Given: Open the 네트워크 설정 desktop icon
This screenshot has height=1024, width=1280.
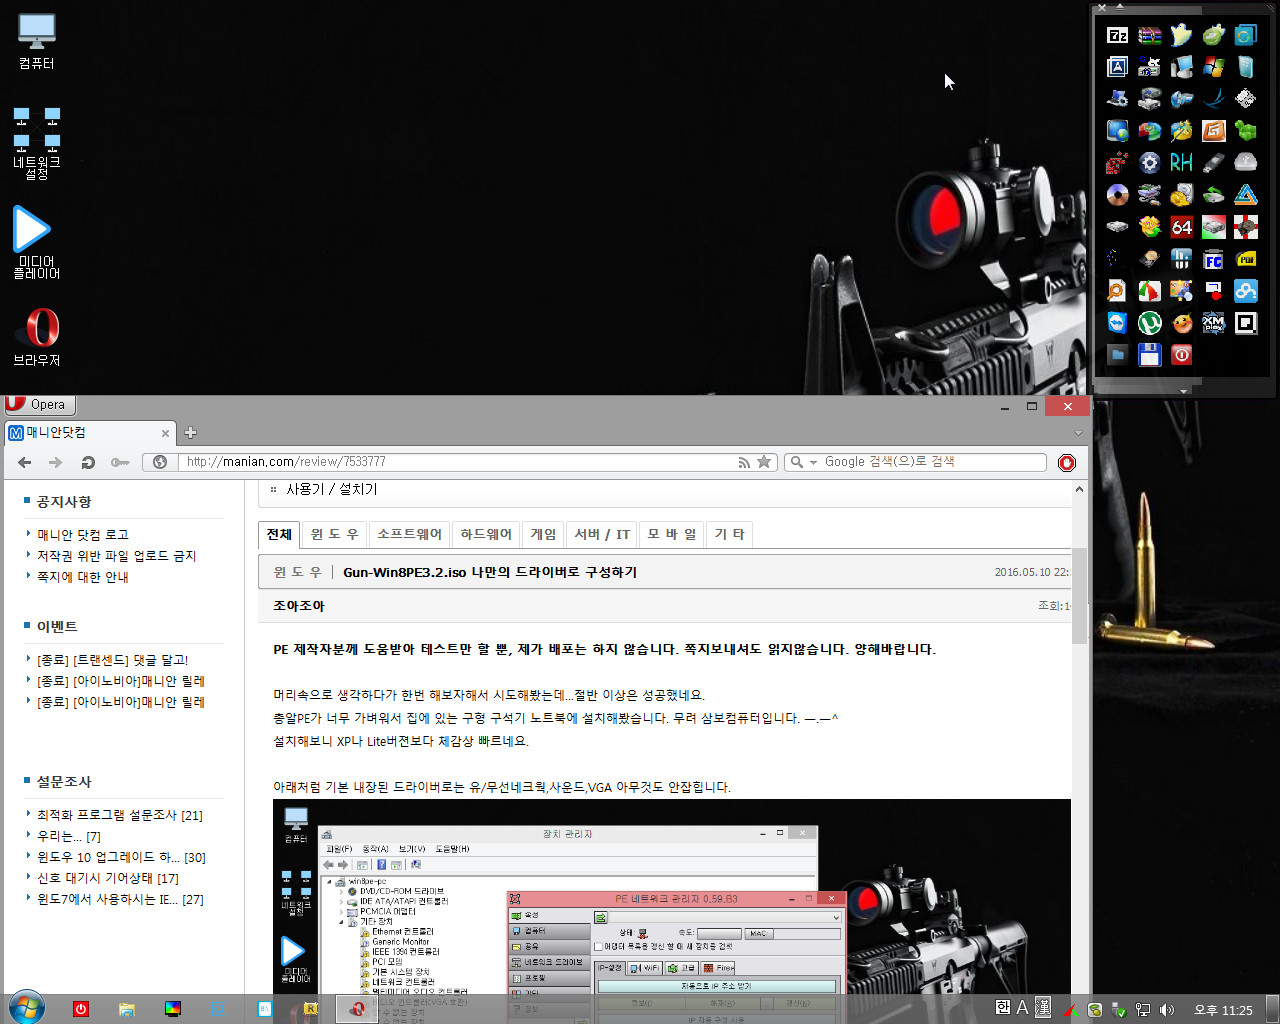Looking at the screenshot, I should pos(37,143).
